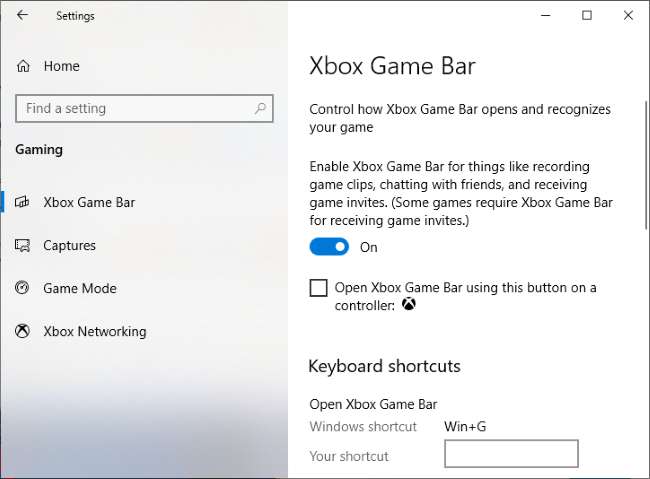Image resolution: width=650 pixels, height=479 pixels.
Task: Select the Game Mode label
Action: coord(80,288)
